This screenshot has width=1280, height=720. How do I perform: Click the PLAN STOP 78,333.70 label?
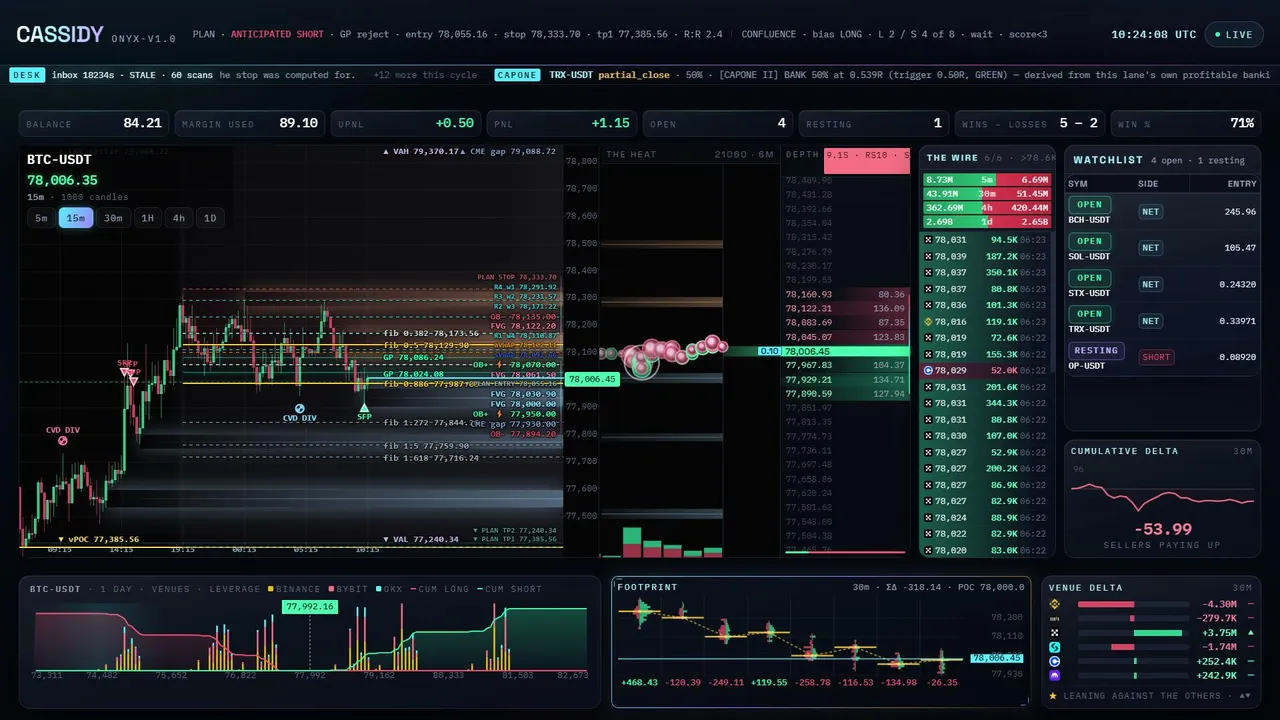click(517, 277)
